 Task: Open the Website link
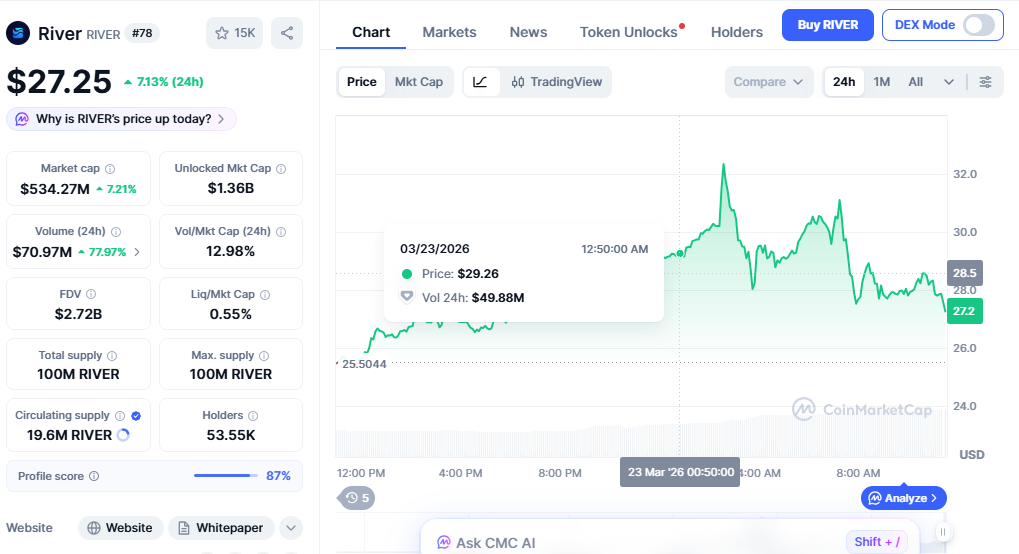pos(120,528)
